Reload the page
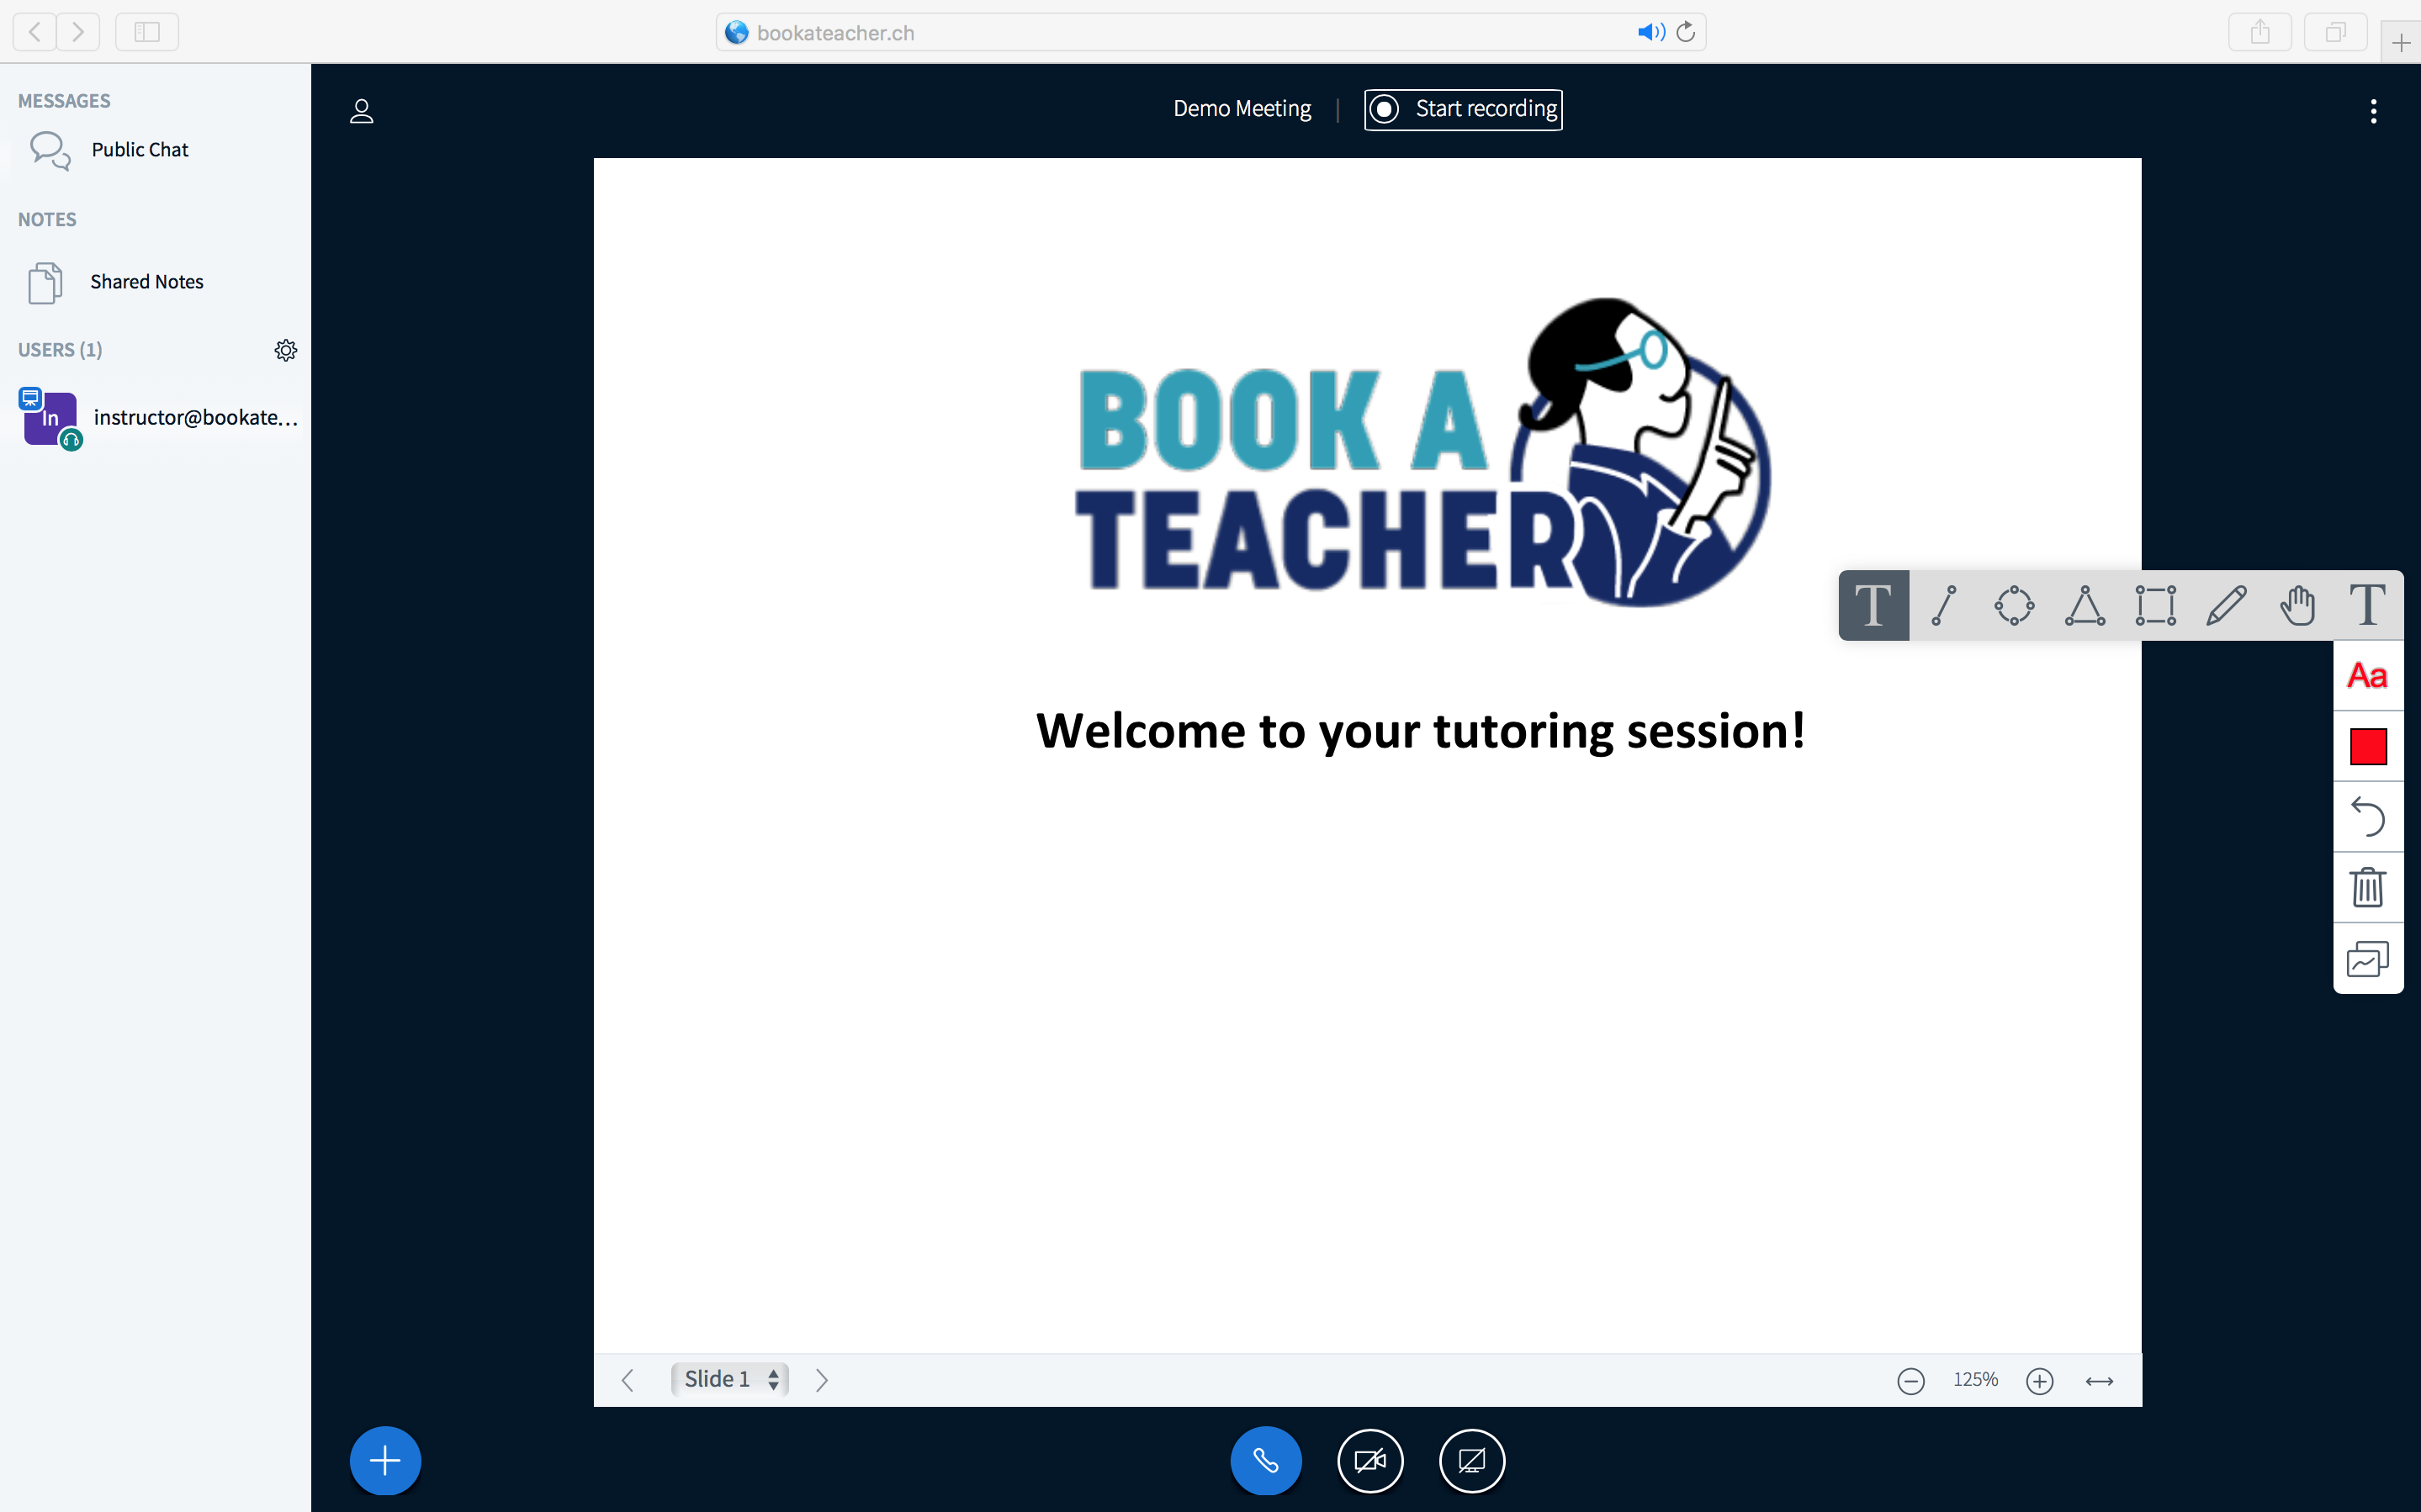This screenshot has width=2421, height=1512. (1686, 32)
